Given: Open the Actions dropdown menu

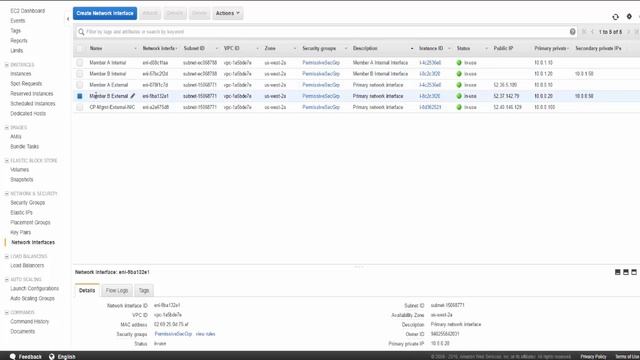Looking at the screenshot, I should click(228, 13).
